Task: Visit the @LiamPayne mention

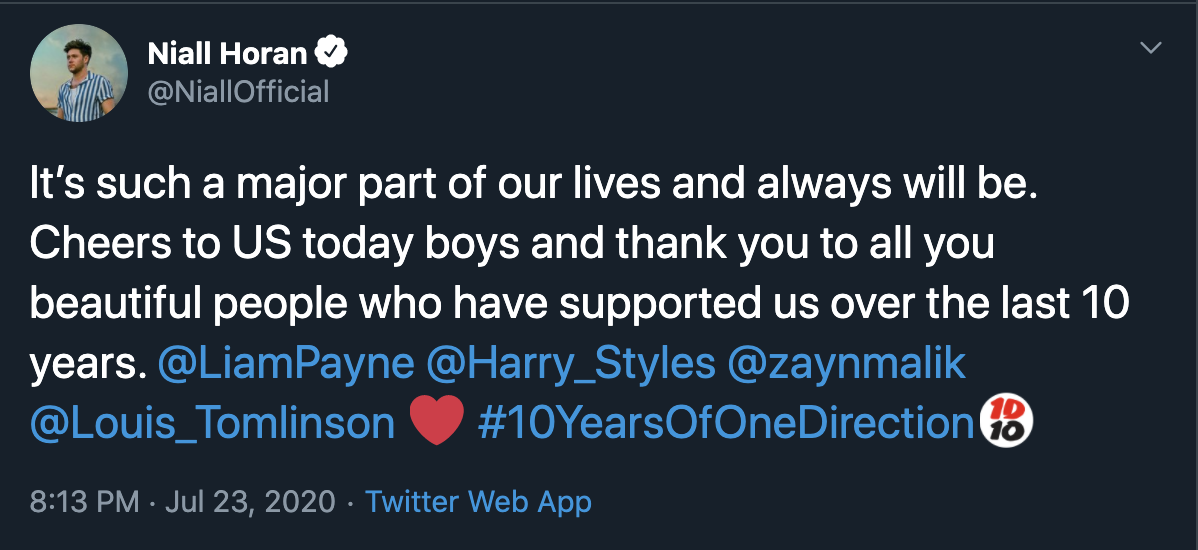Action: [286, 364]
